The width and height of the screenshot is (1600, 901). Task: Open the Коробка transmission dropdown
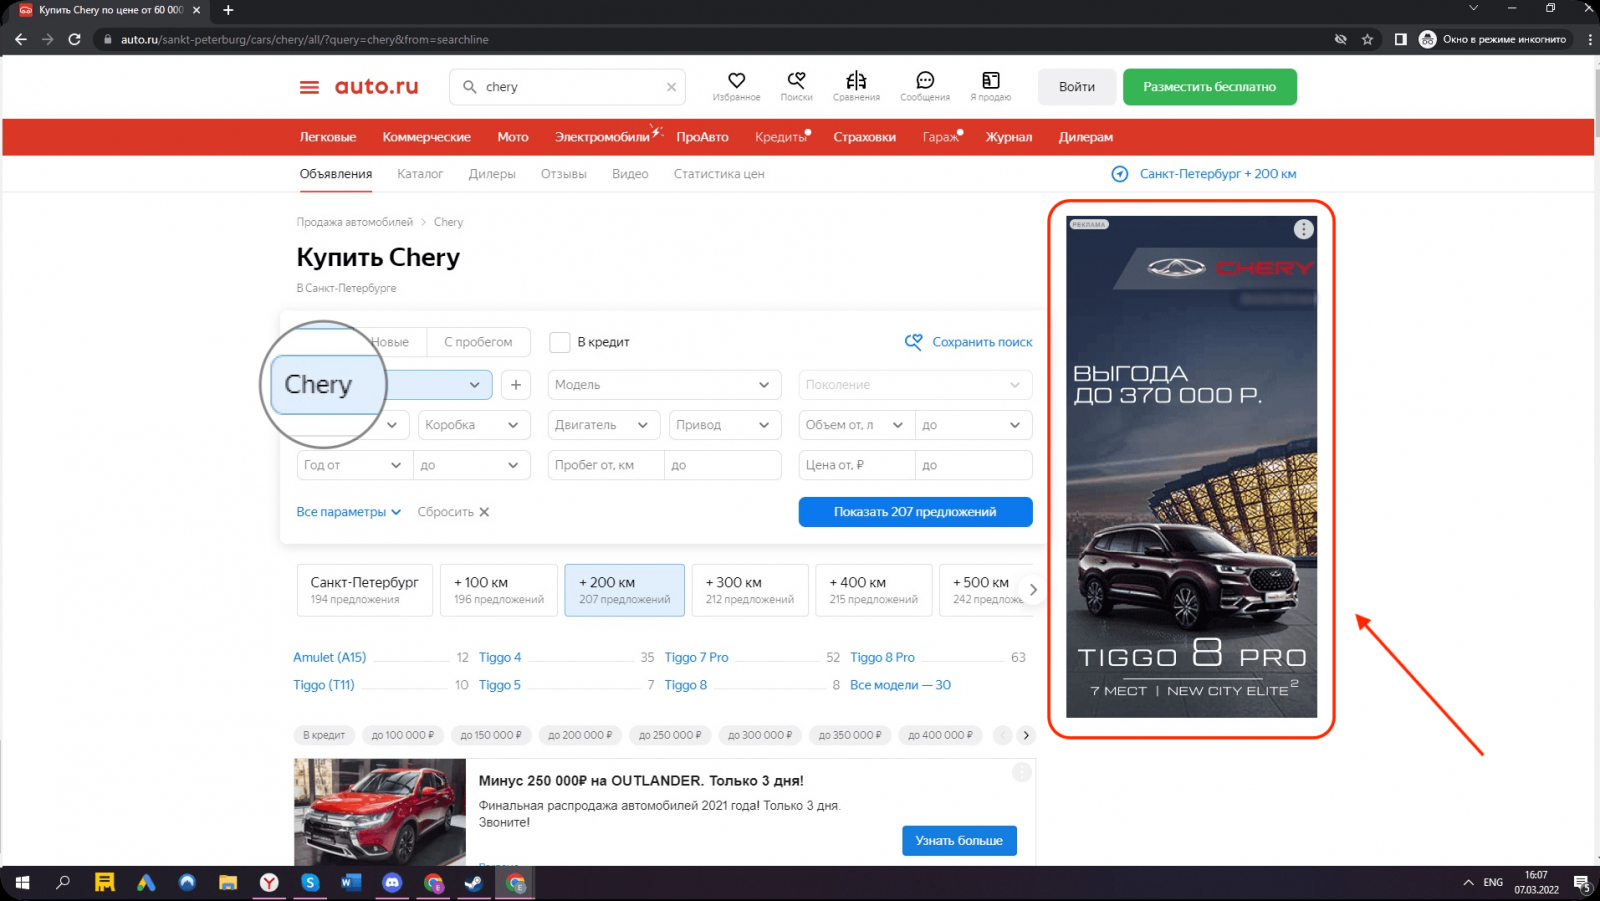click(x=472, y=425)
